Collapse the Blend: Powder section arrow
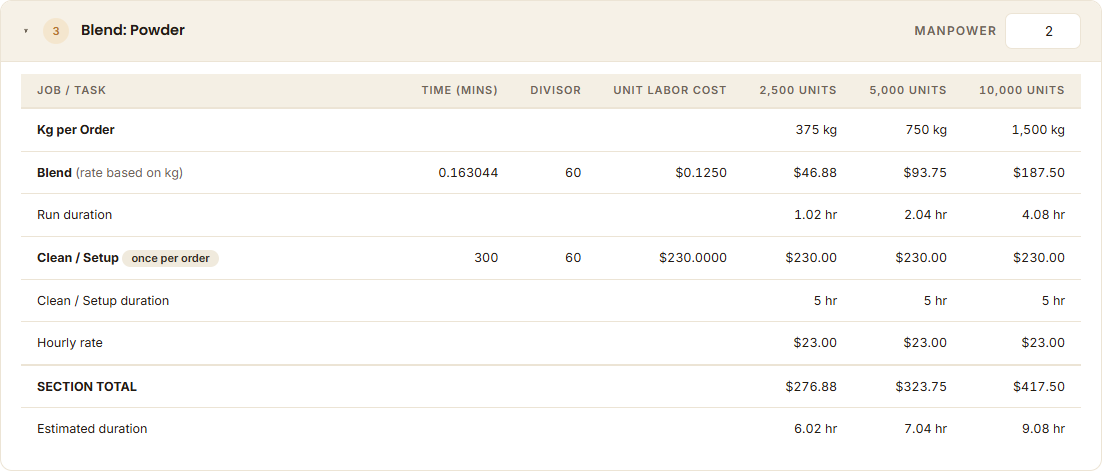The image size is (1102, 471). tap(26, 32)
